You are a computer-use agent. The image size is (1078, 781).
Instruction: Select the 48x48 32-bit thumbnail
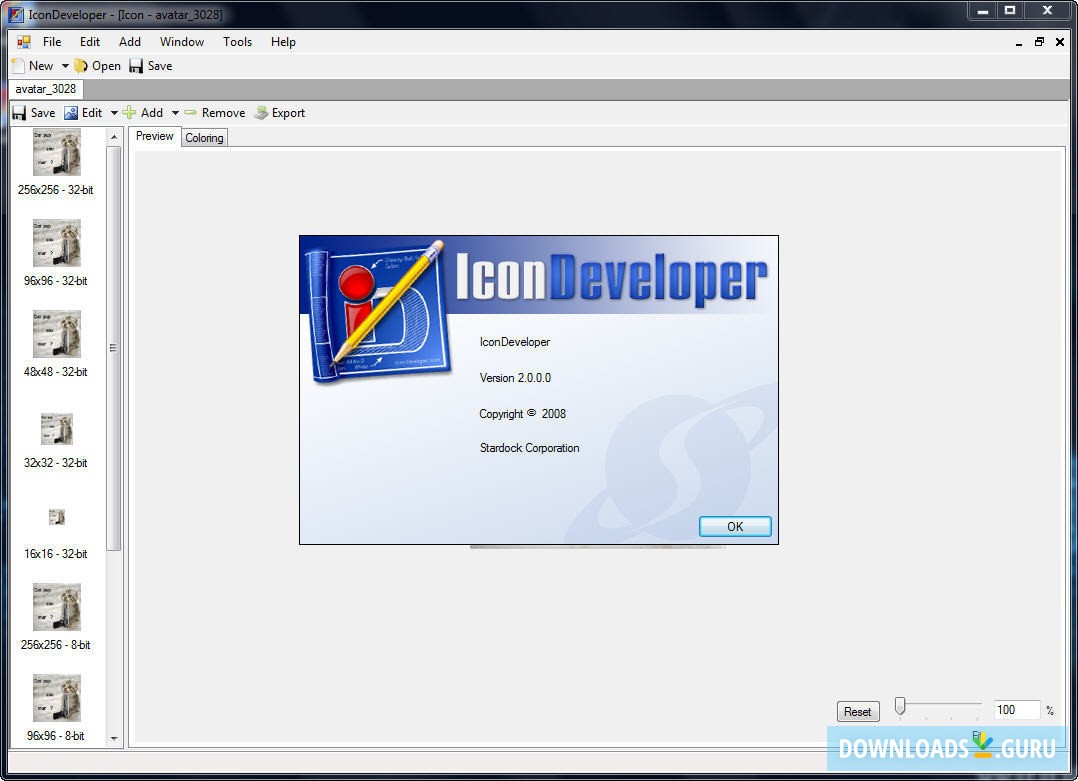[55, 335]
